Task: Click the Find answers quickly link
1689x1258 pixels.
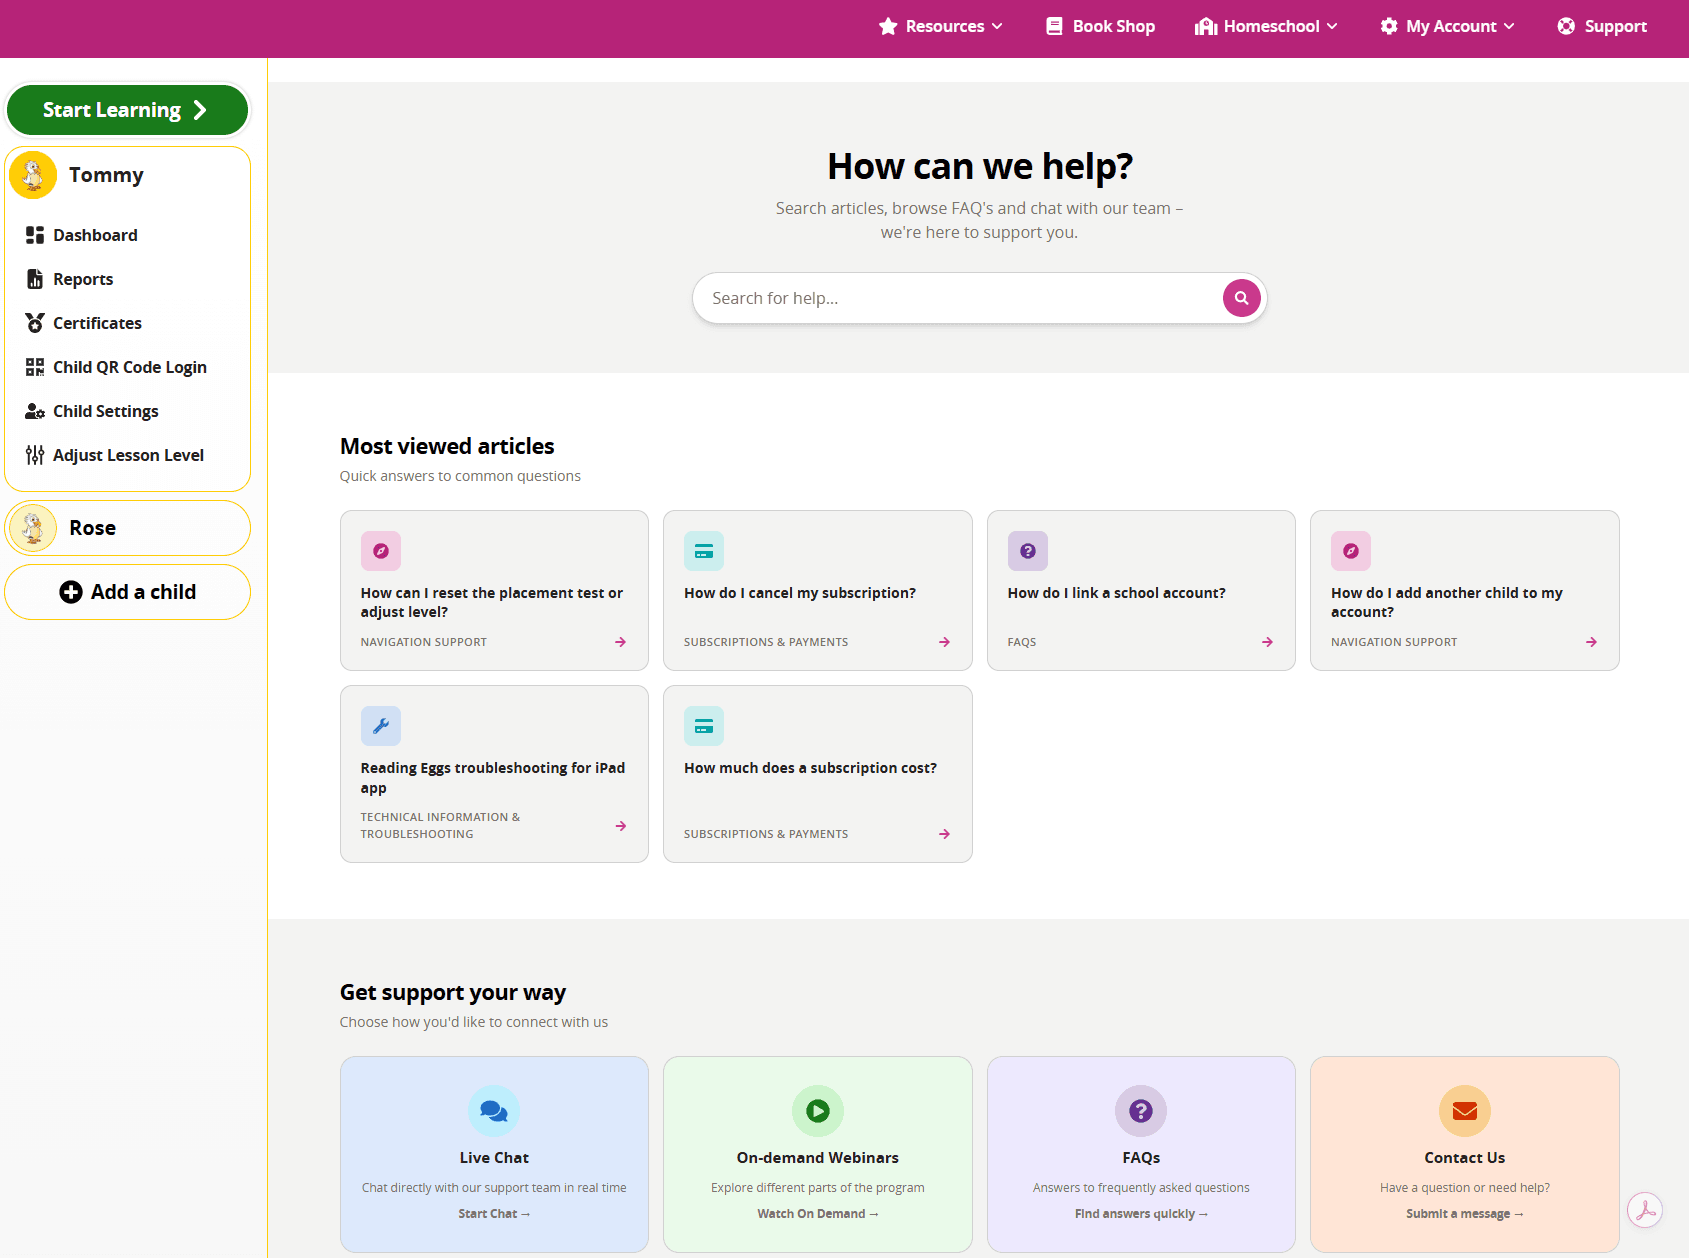Action: tap(1141, 1214)
